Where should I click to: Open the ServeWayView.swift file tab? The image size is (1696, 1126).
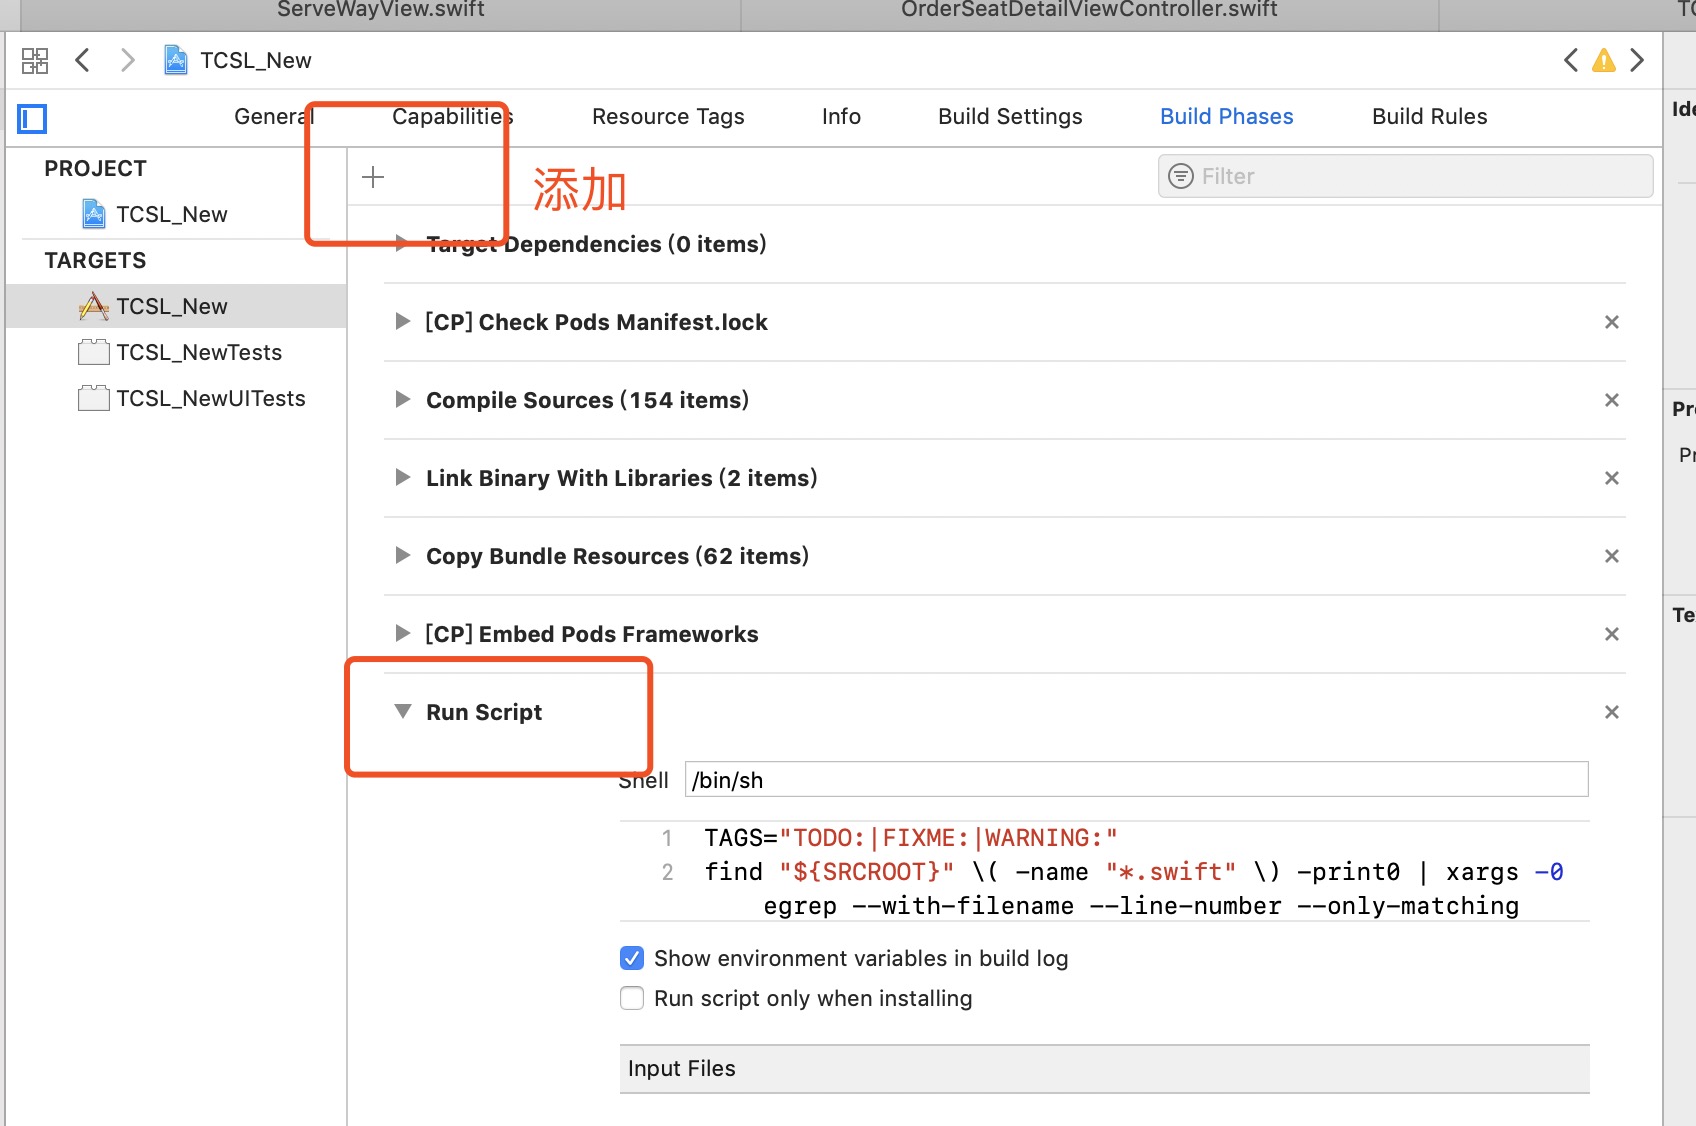click(x=380, y=11)
